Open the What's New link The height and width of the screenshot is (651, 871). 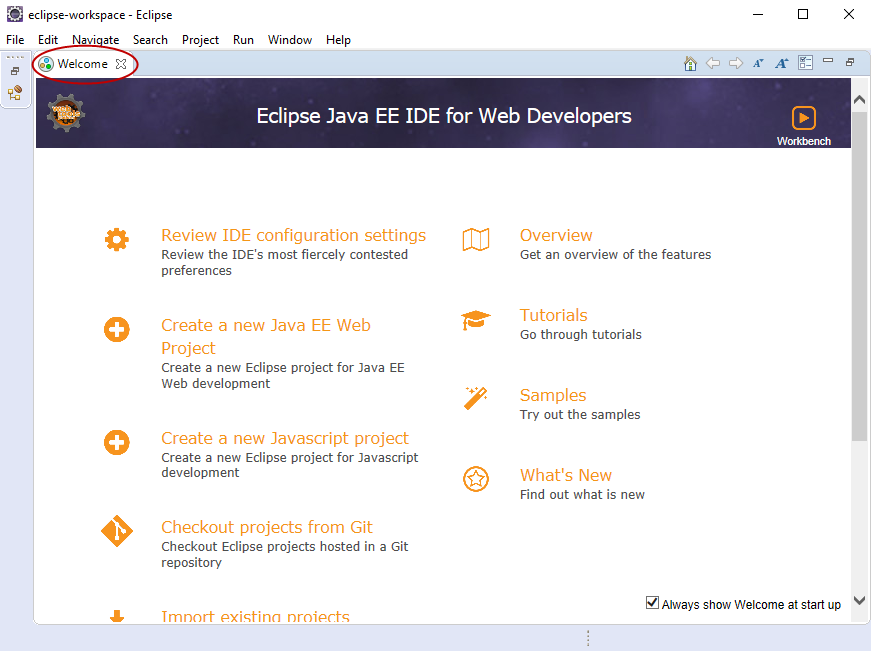tap(565, 475)
